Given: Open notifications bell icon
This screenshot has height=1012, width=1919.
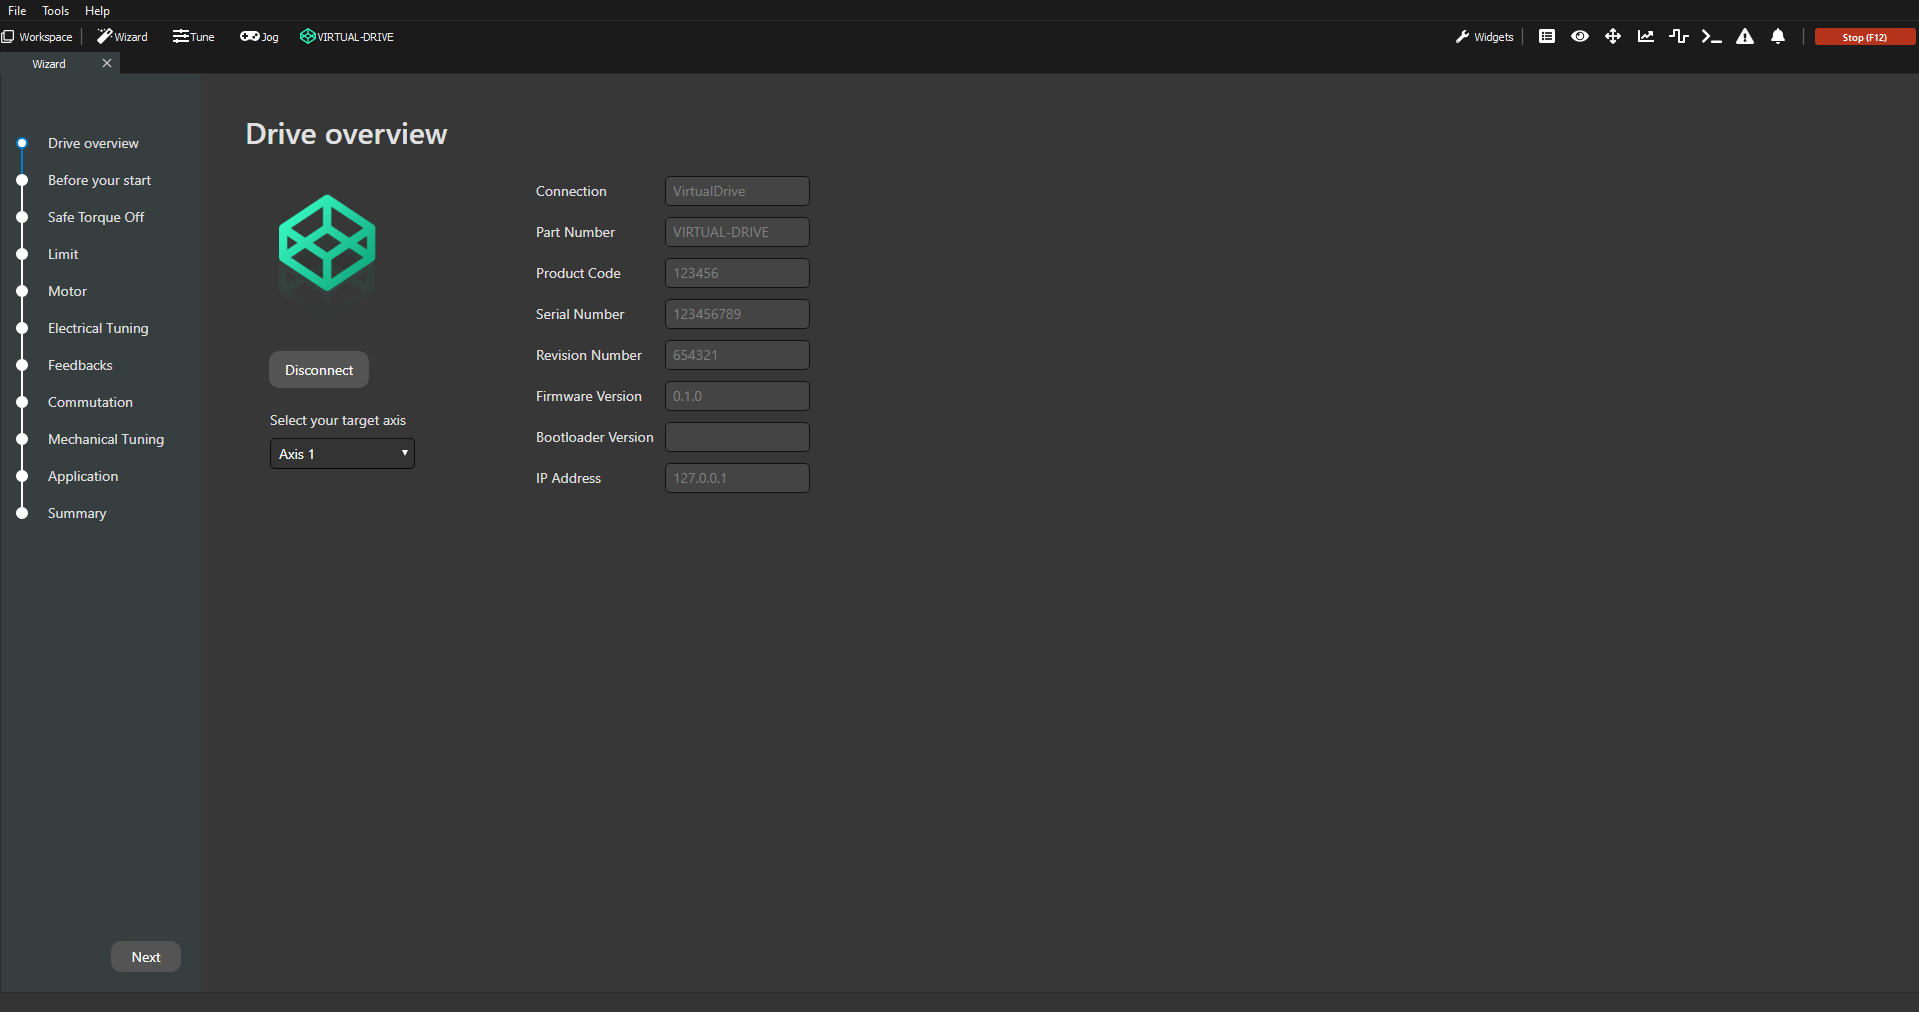Looking at the screenshot, I should pos(1777,37).
